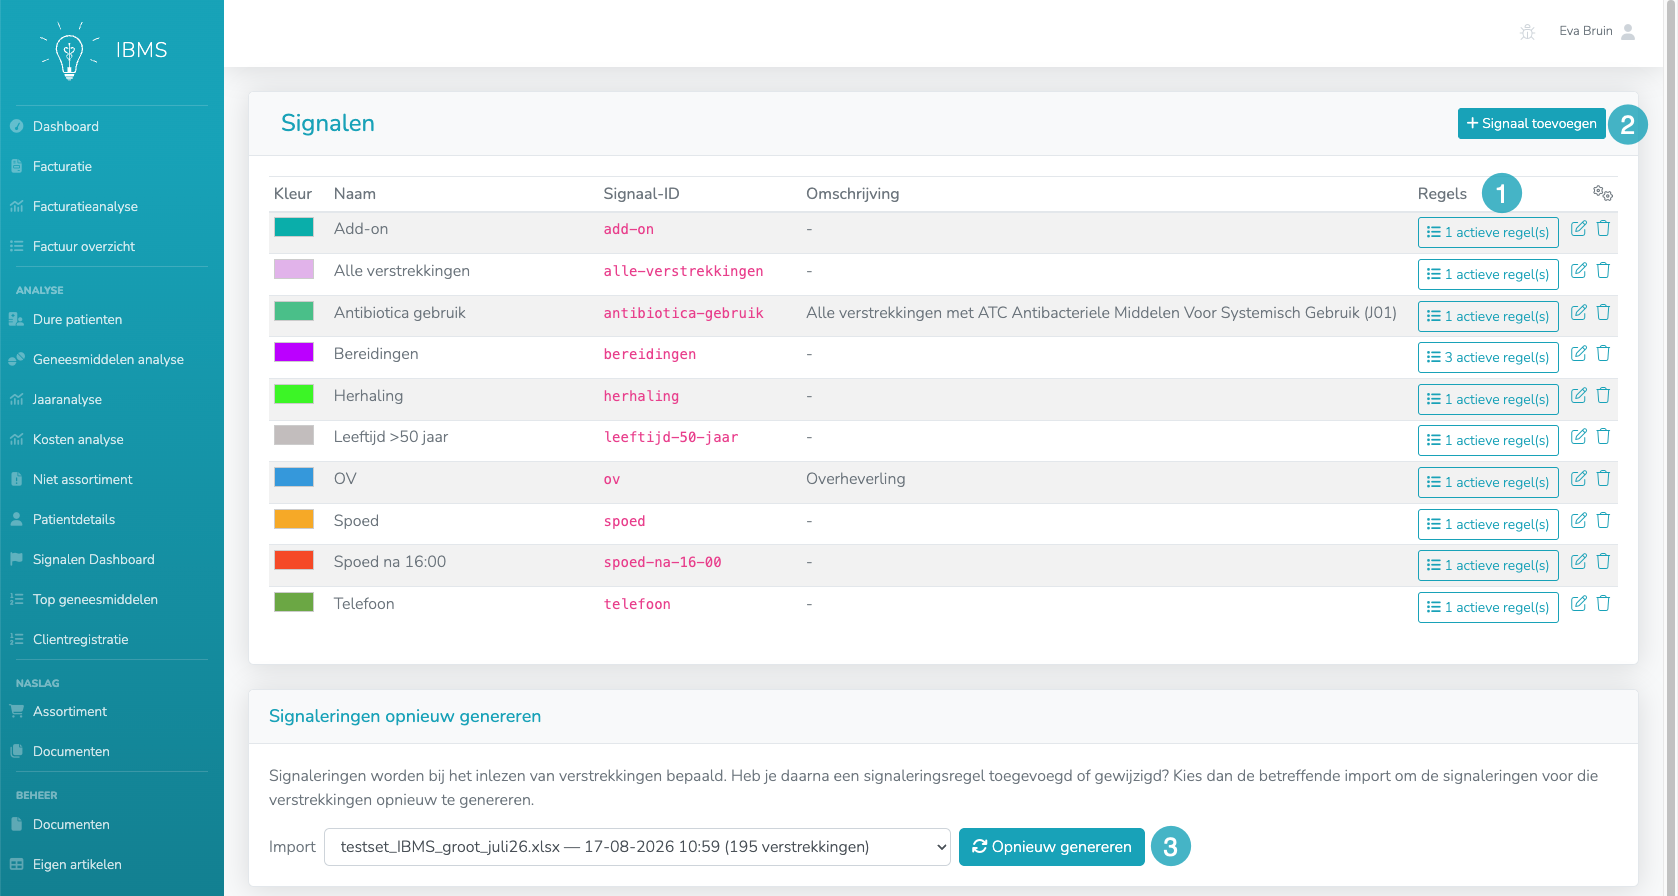Delete the Herhaling signal
The image size is (1678, 896).
(1603, 396)
